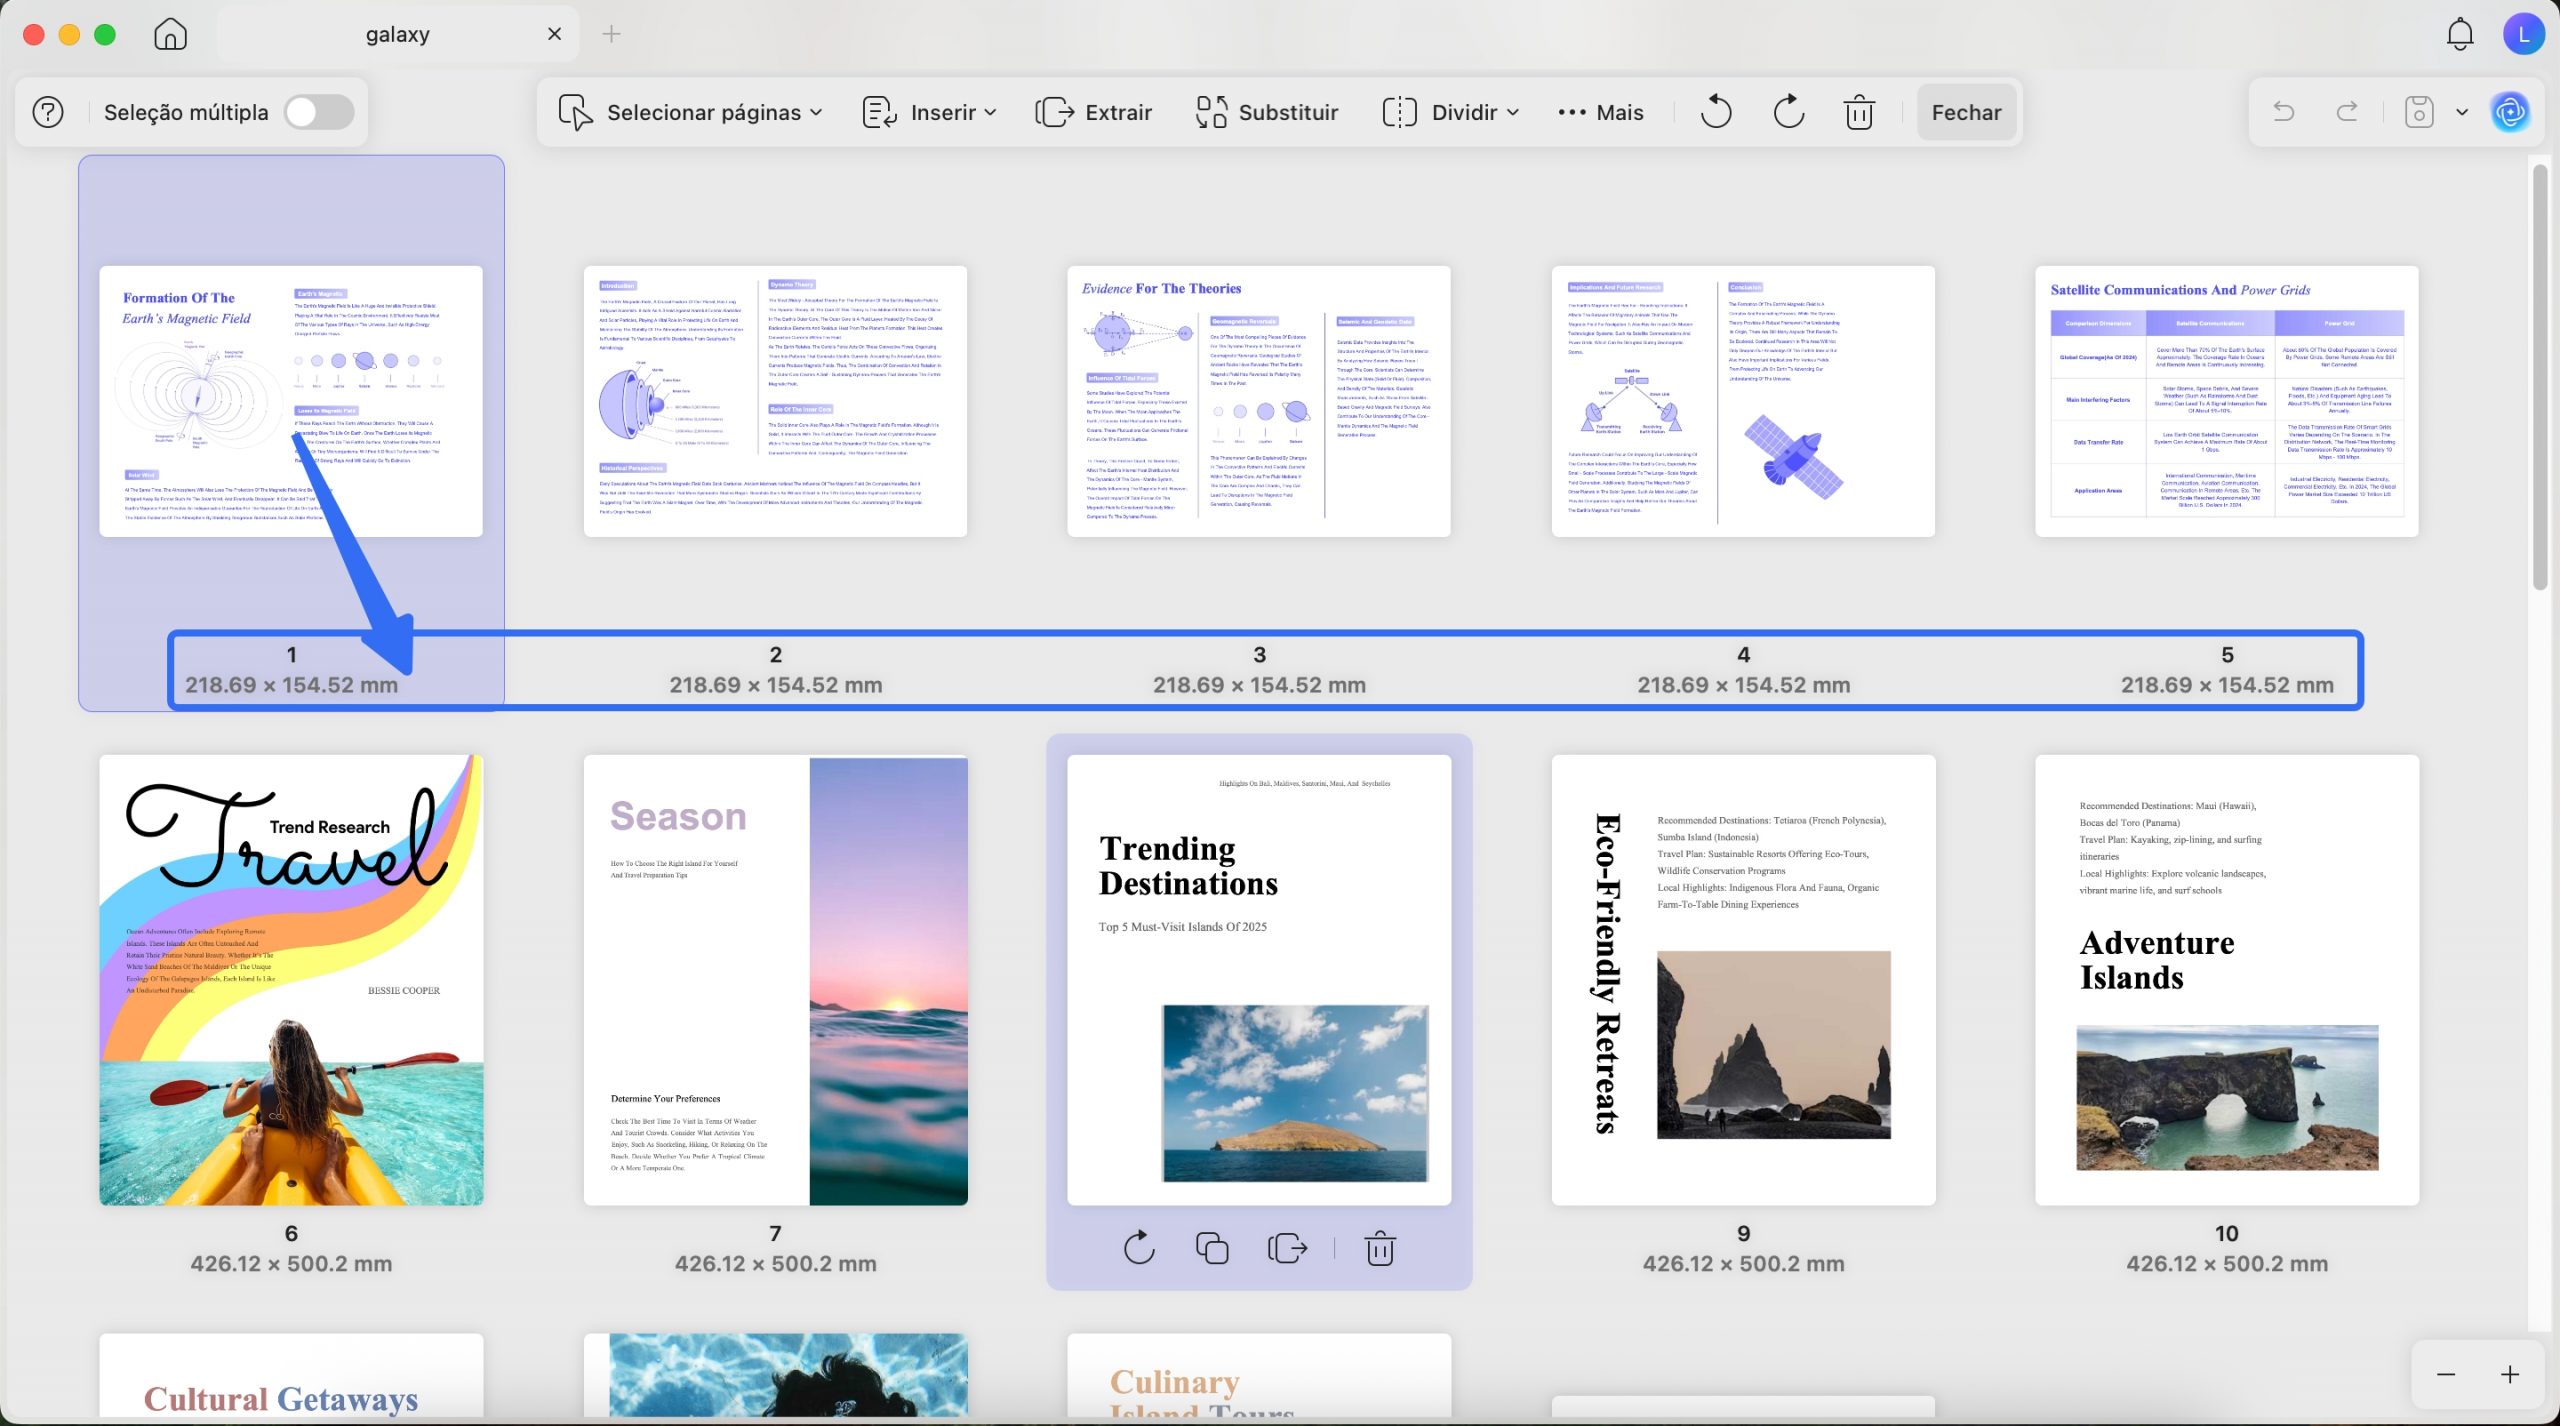Click copy icon under Trending Destinations page
The height and width of the screenshot is (1426, 2560).
tap(1212, 1248)
